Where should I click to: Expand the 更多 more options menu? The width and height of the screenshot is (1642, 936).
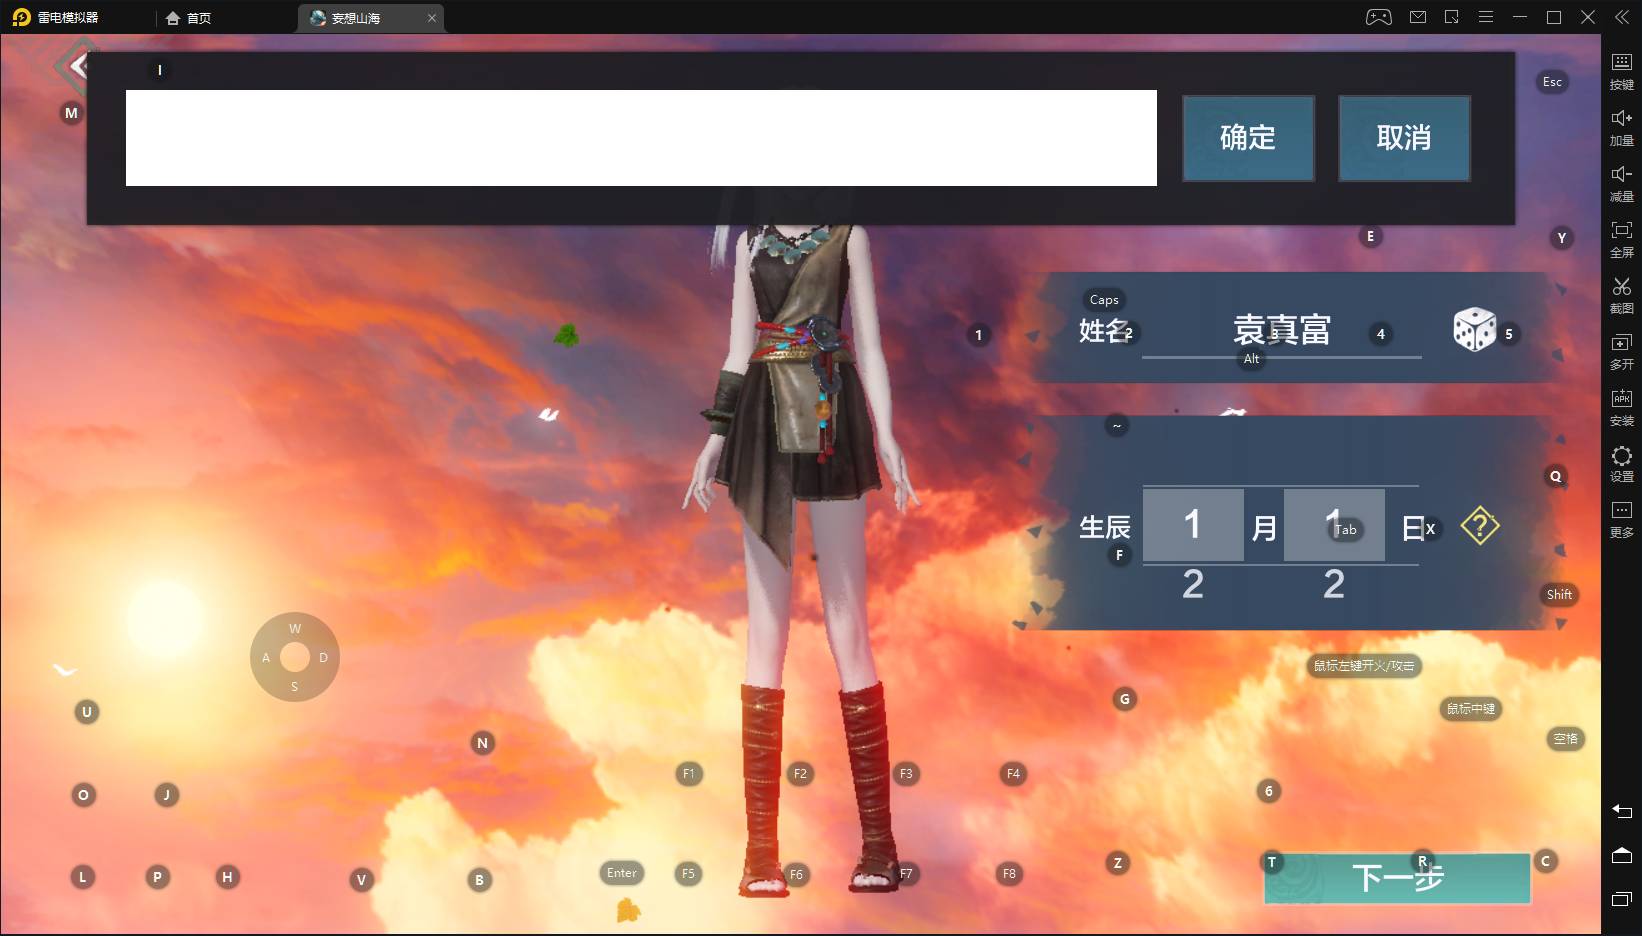click(1621, 519)
